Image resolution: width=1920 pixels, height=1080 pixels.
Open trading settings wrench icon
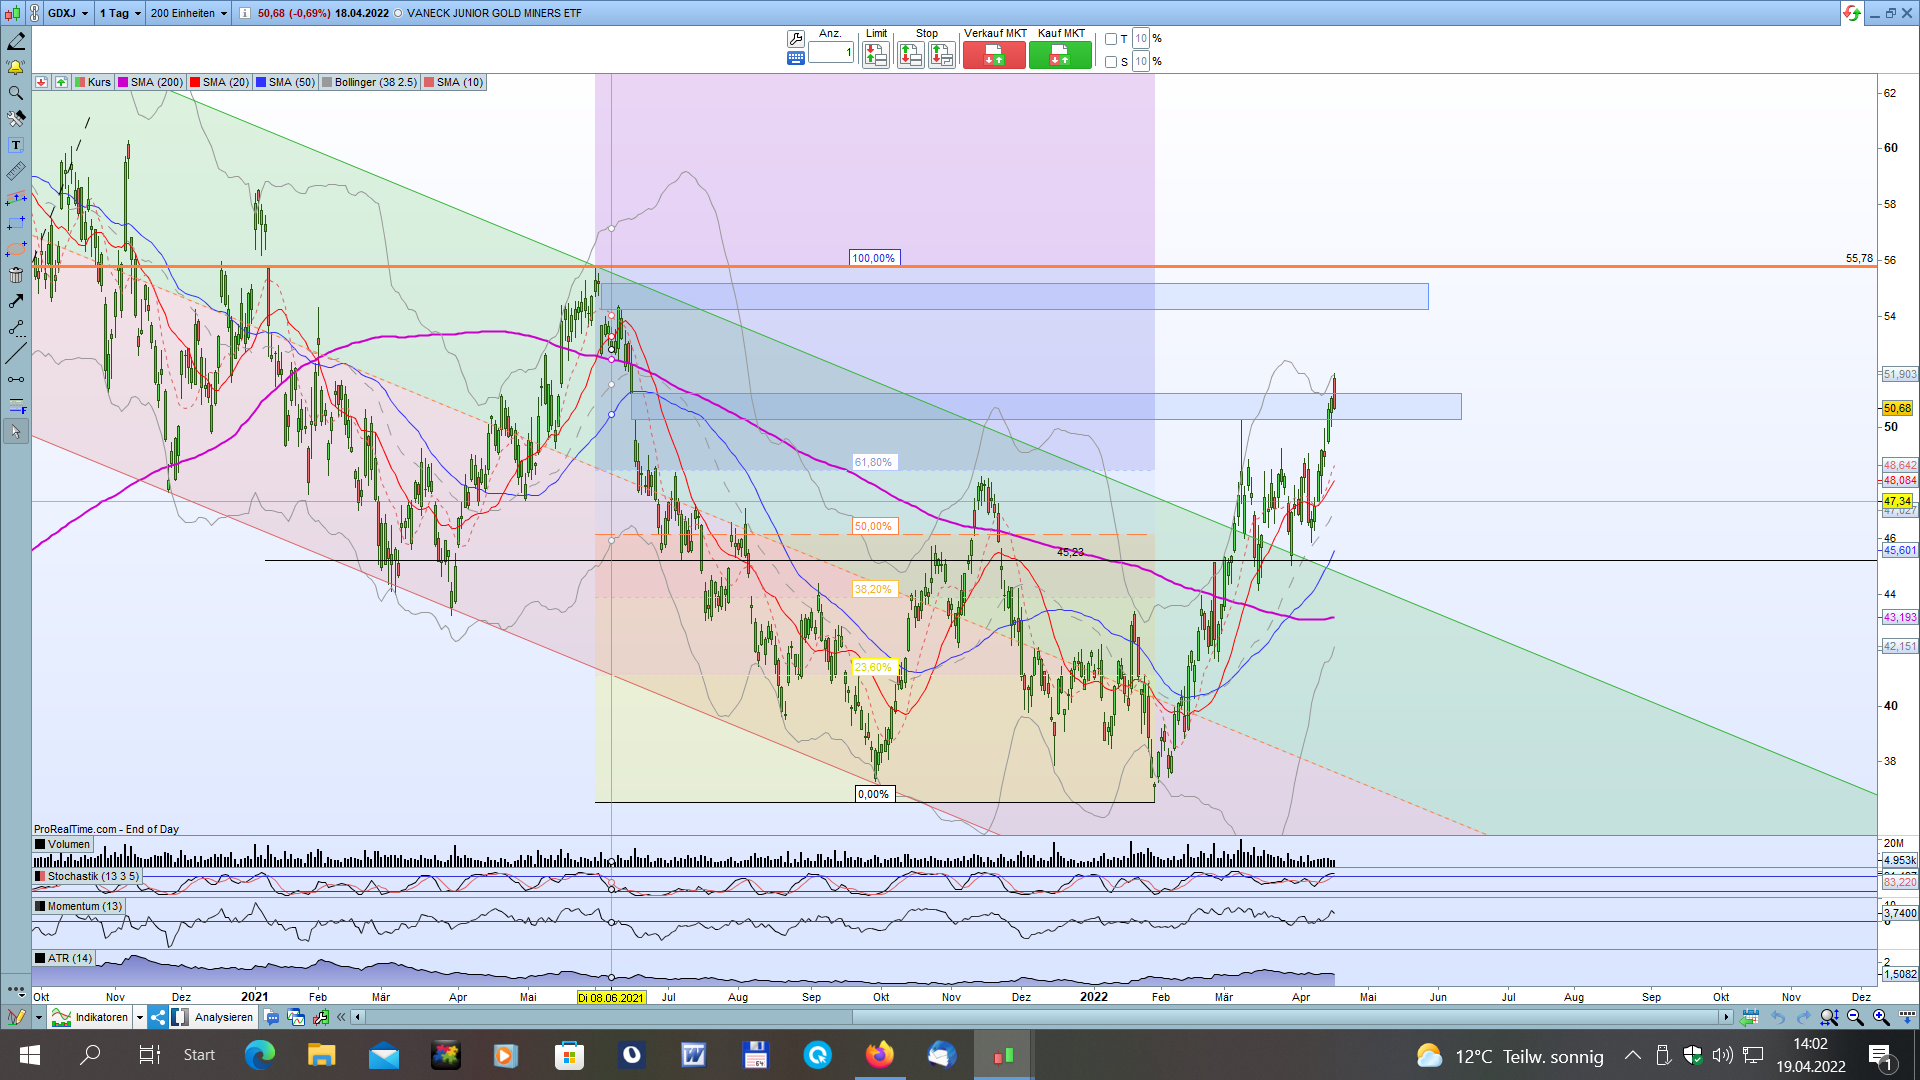[x=795, y=39]
